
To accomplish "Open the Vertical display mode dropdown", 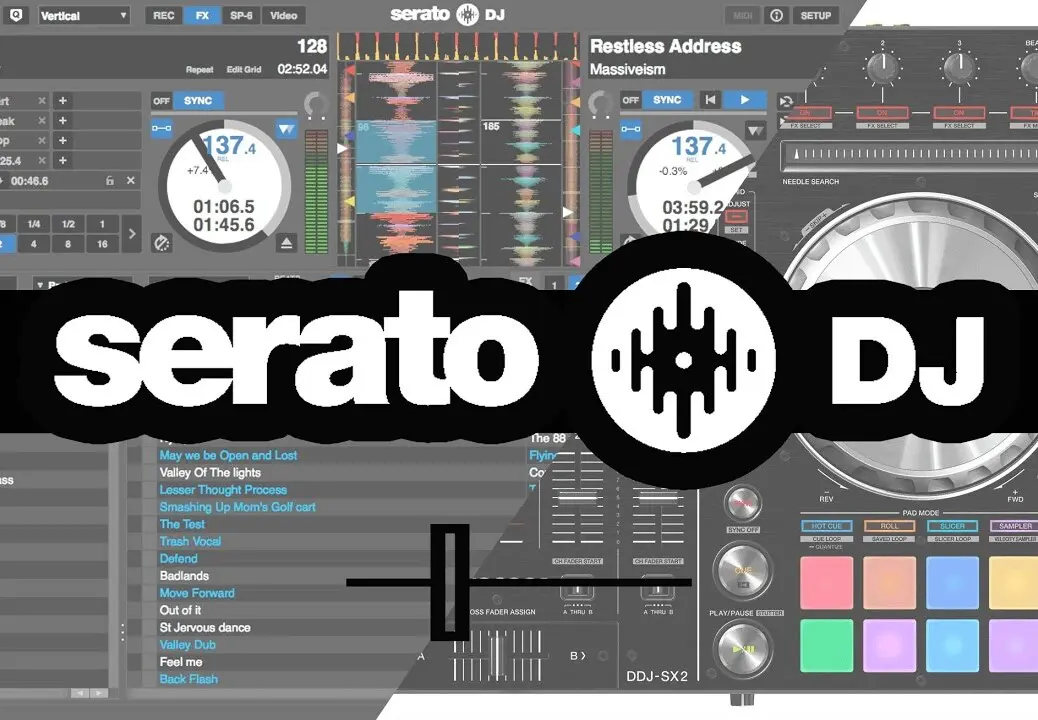I will (83, 15).
